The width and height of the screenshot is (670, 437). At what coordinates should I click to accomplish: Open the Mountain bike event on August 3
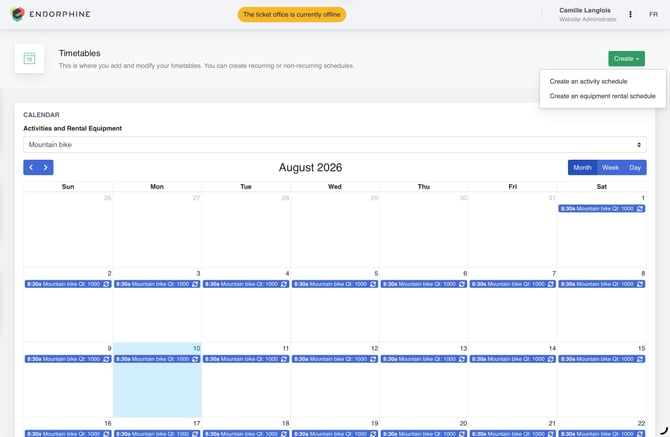(157, 284)
